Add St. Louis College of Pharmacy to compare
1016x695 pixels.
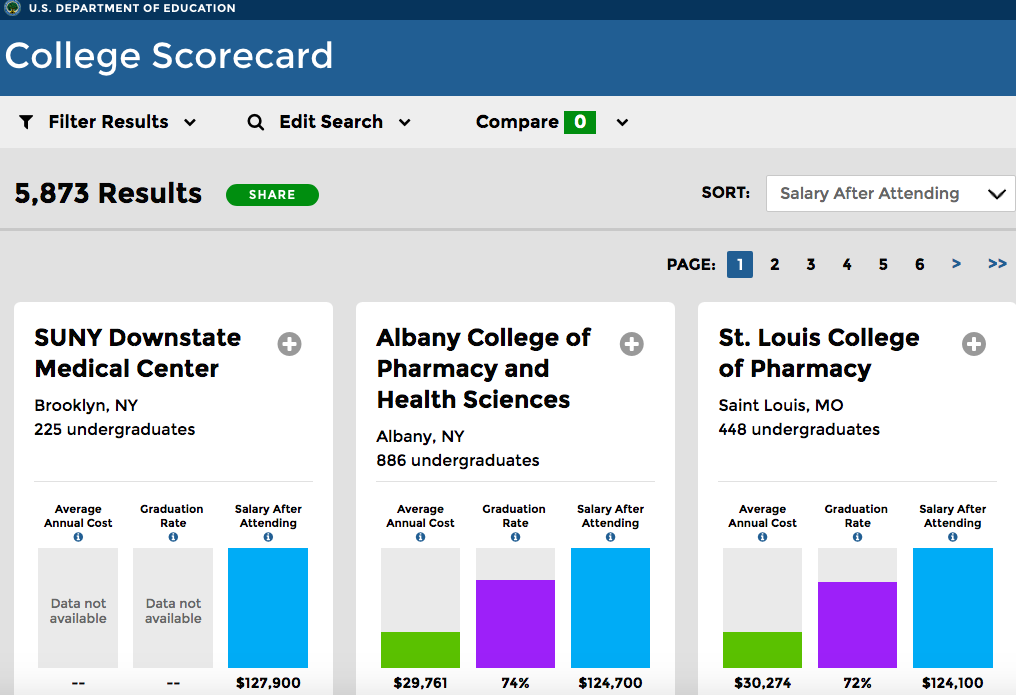pyautogui.click(x=974, y=344)
